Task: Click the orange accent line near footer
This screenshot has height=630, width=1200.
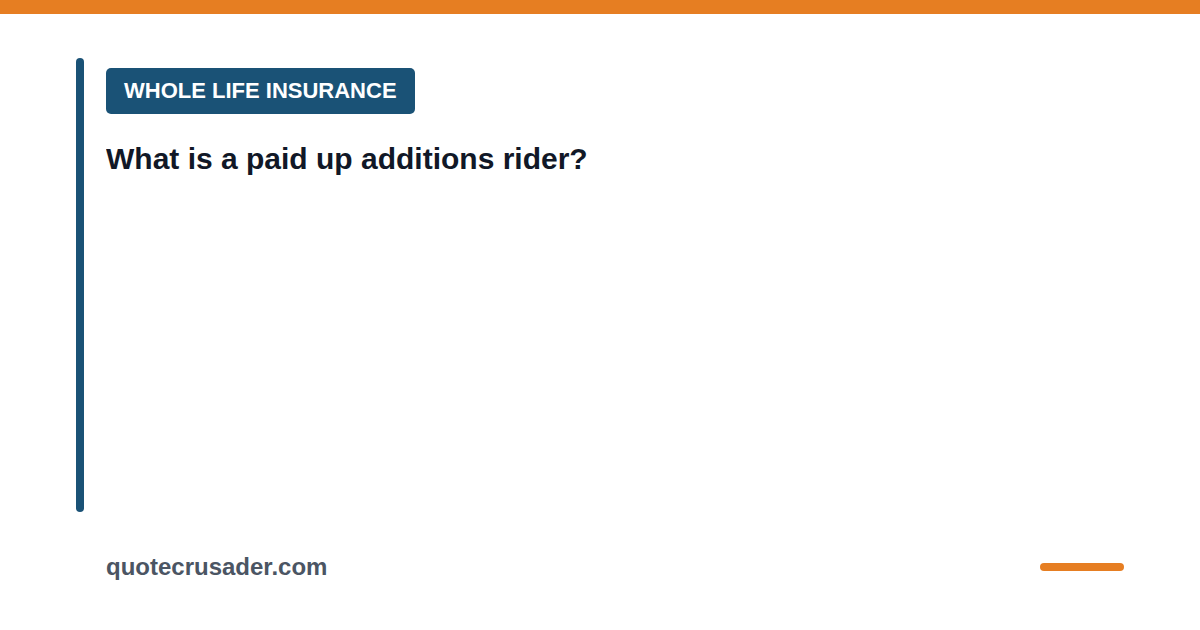Action: 1082,567
